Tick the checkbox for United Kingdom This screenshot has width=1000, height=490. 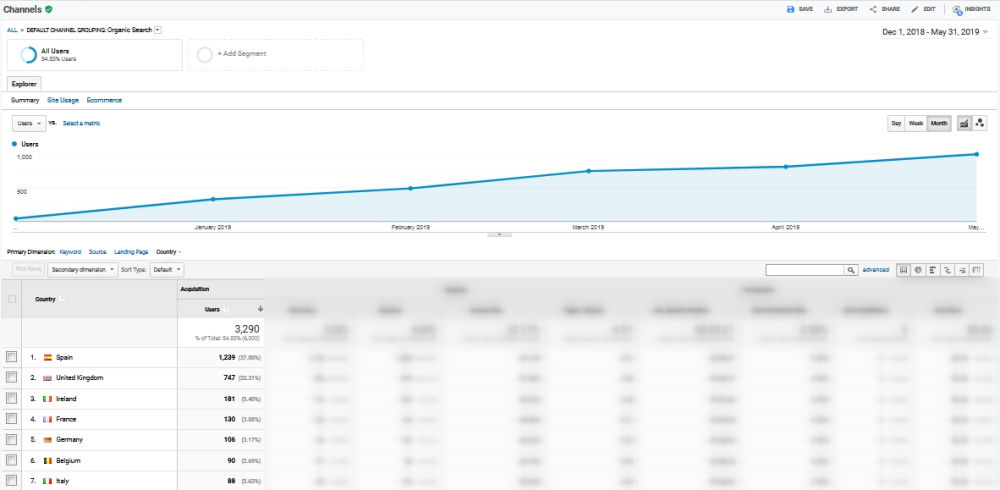click(x=11, y=378)
